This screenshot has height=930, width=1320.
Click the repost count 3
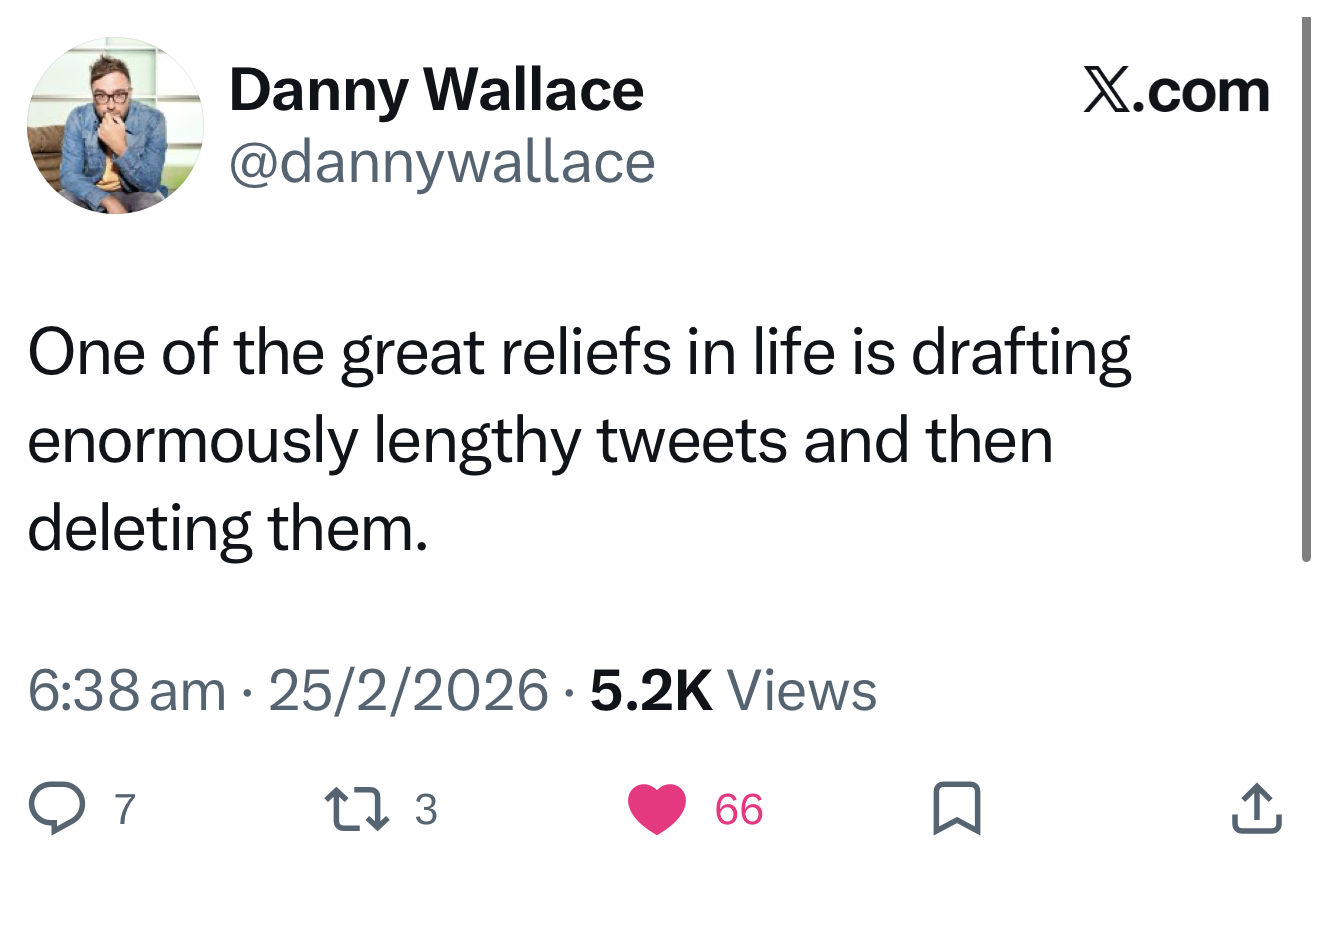(426, 809)
